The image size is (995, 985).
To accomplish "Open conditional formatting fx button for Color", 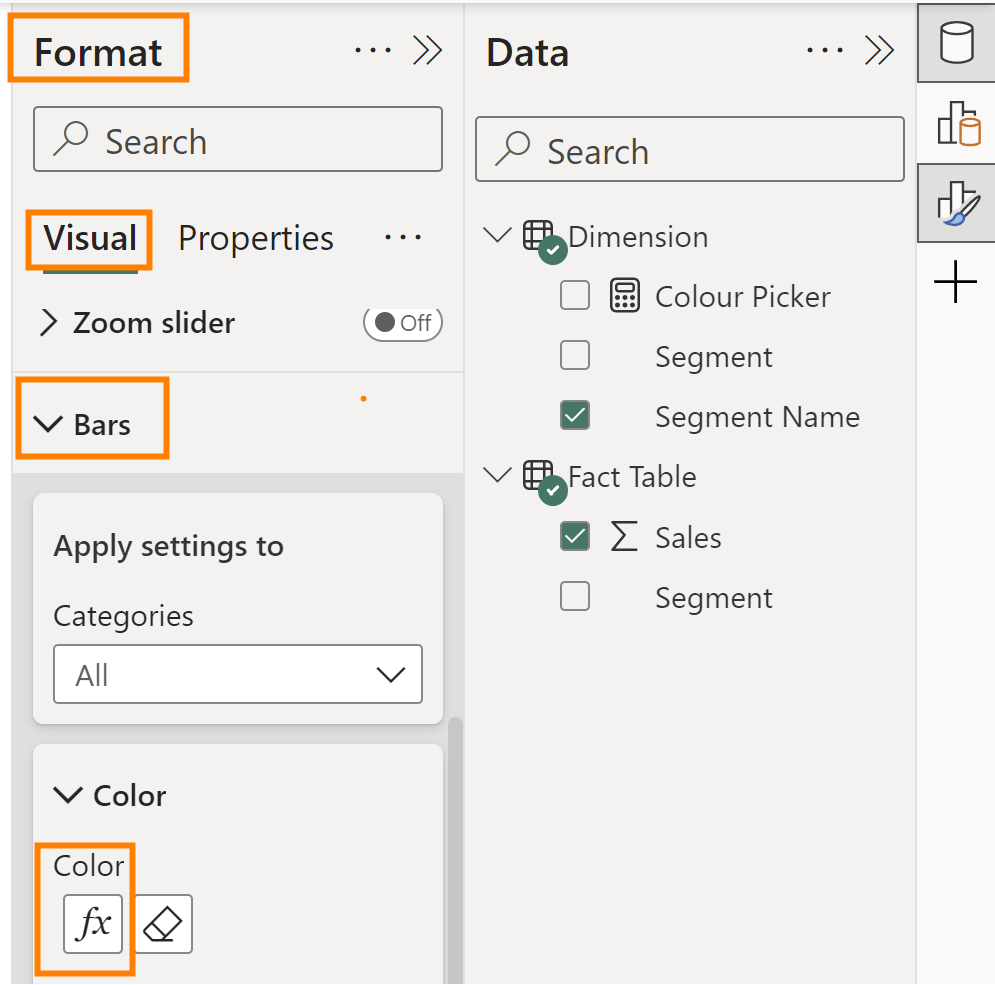I will [x=93, y=924].
